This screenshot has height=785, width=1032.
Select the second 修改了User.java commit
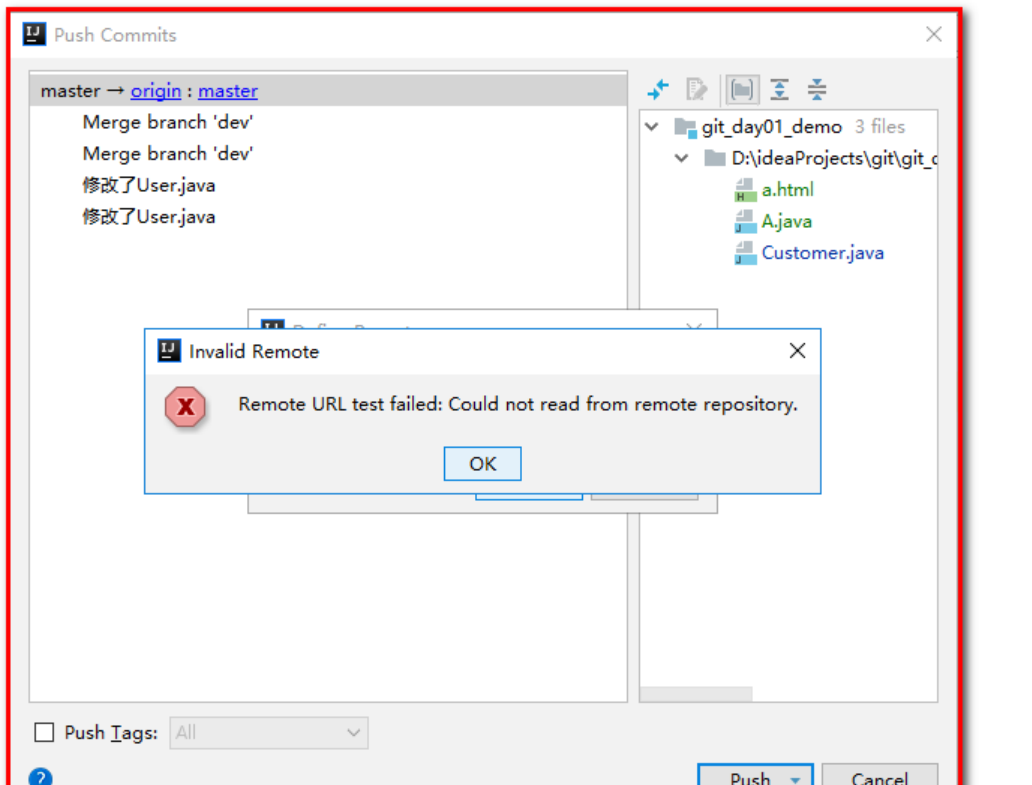tap(149, 217)
